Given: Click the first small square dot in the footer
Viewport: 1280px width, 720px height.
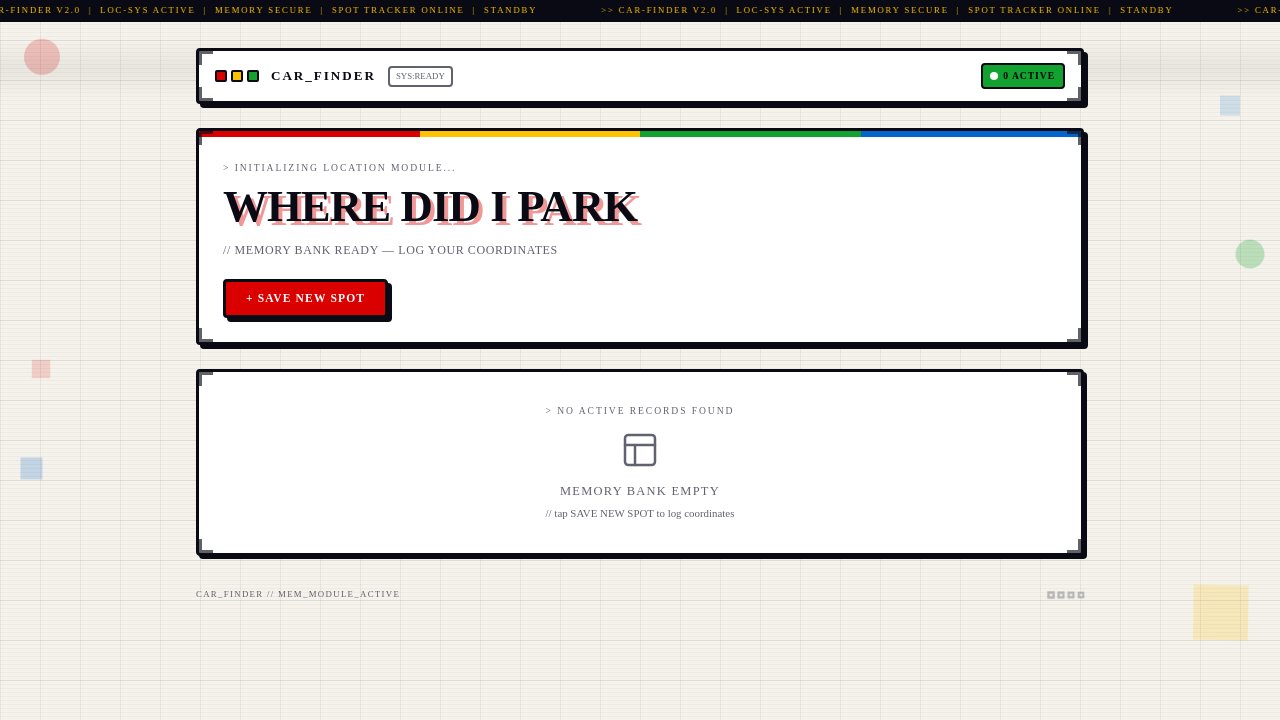Looking at the screenshot, I should click(1050, 595).
